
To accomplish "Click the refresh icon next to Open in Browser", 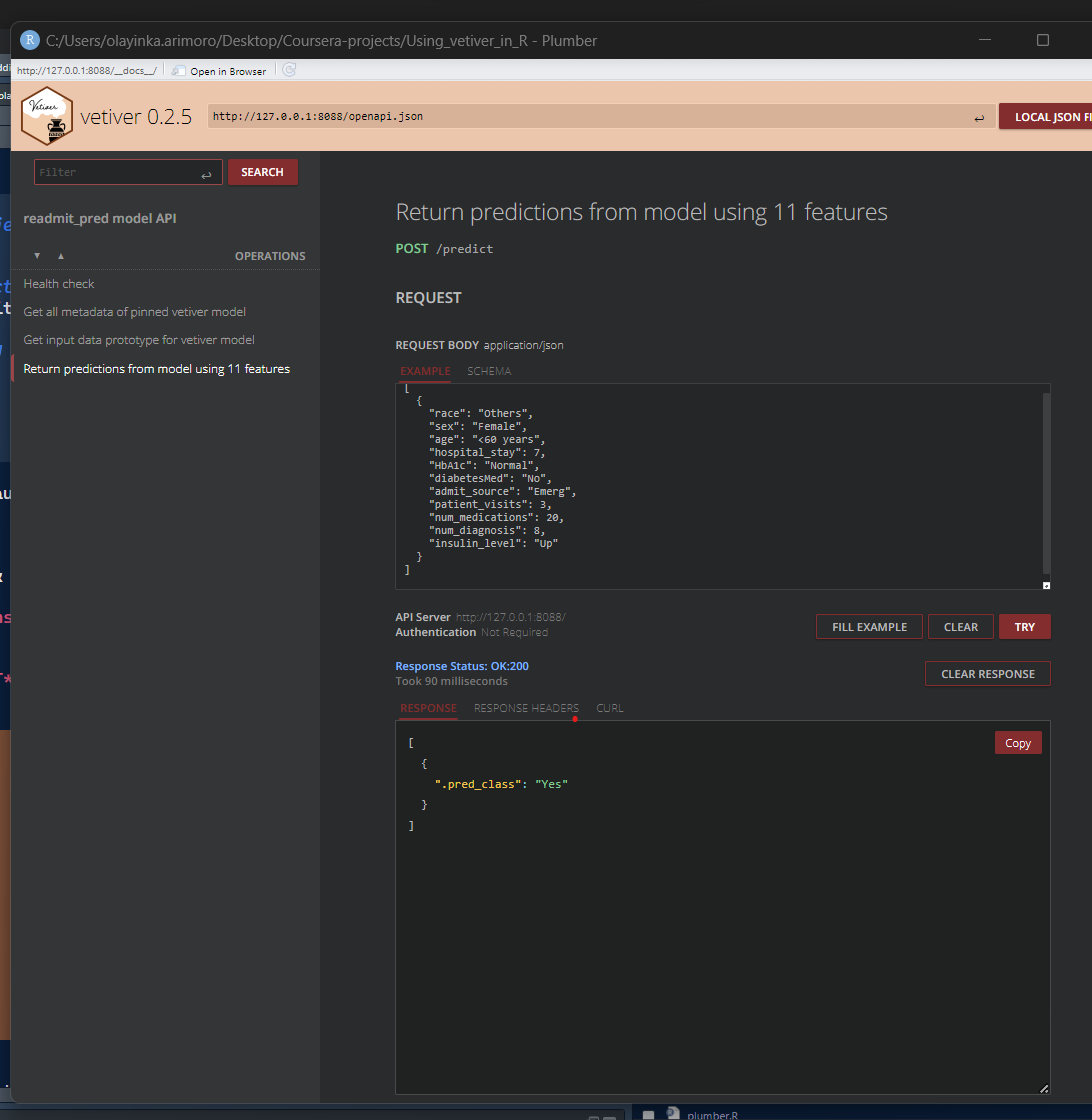I will point(289,70).
